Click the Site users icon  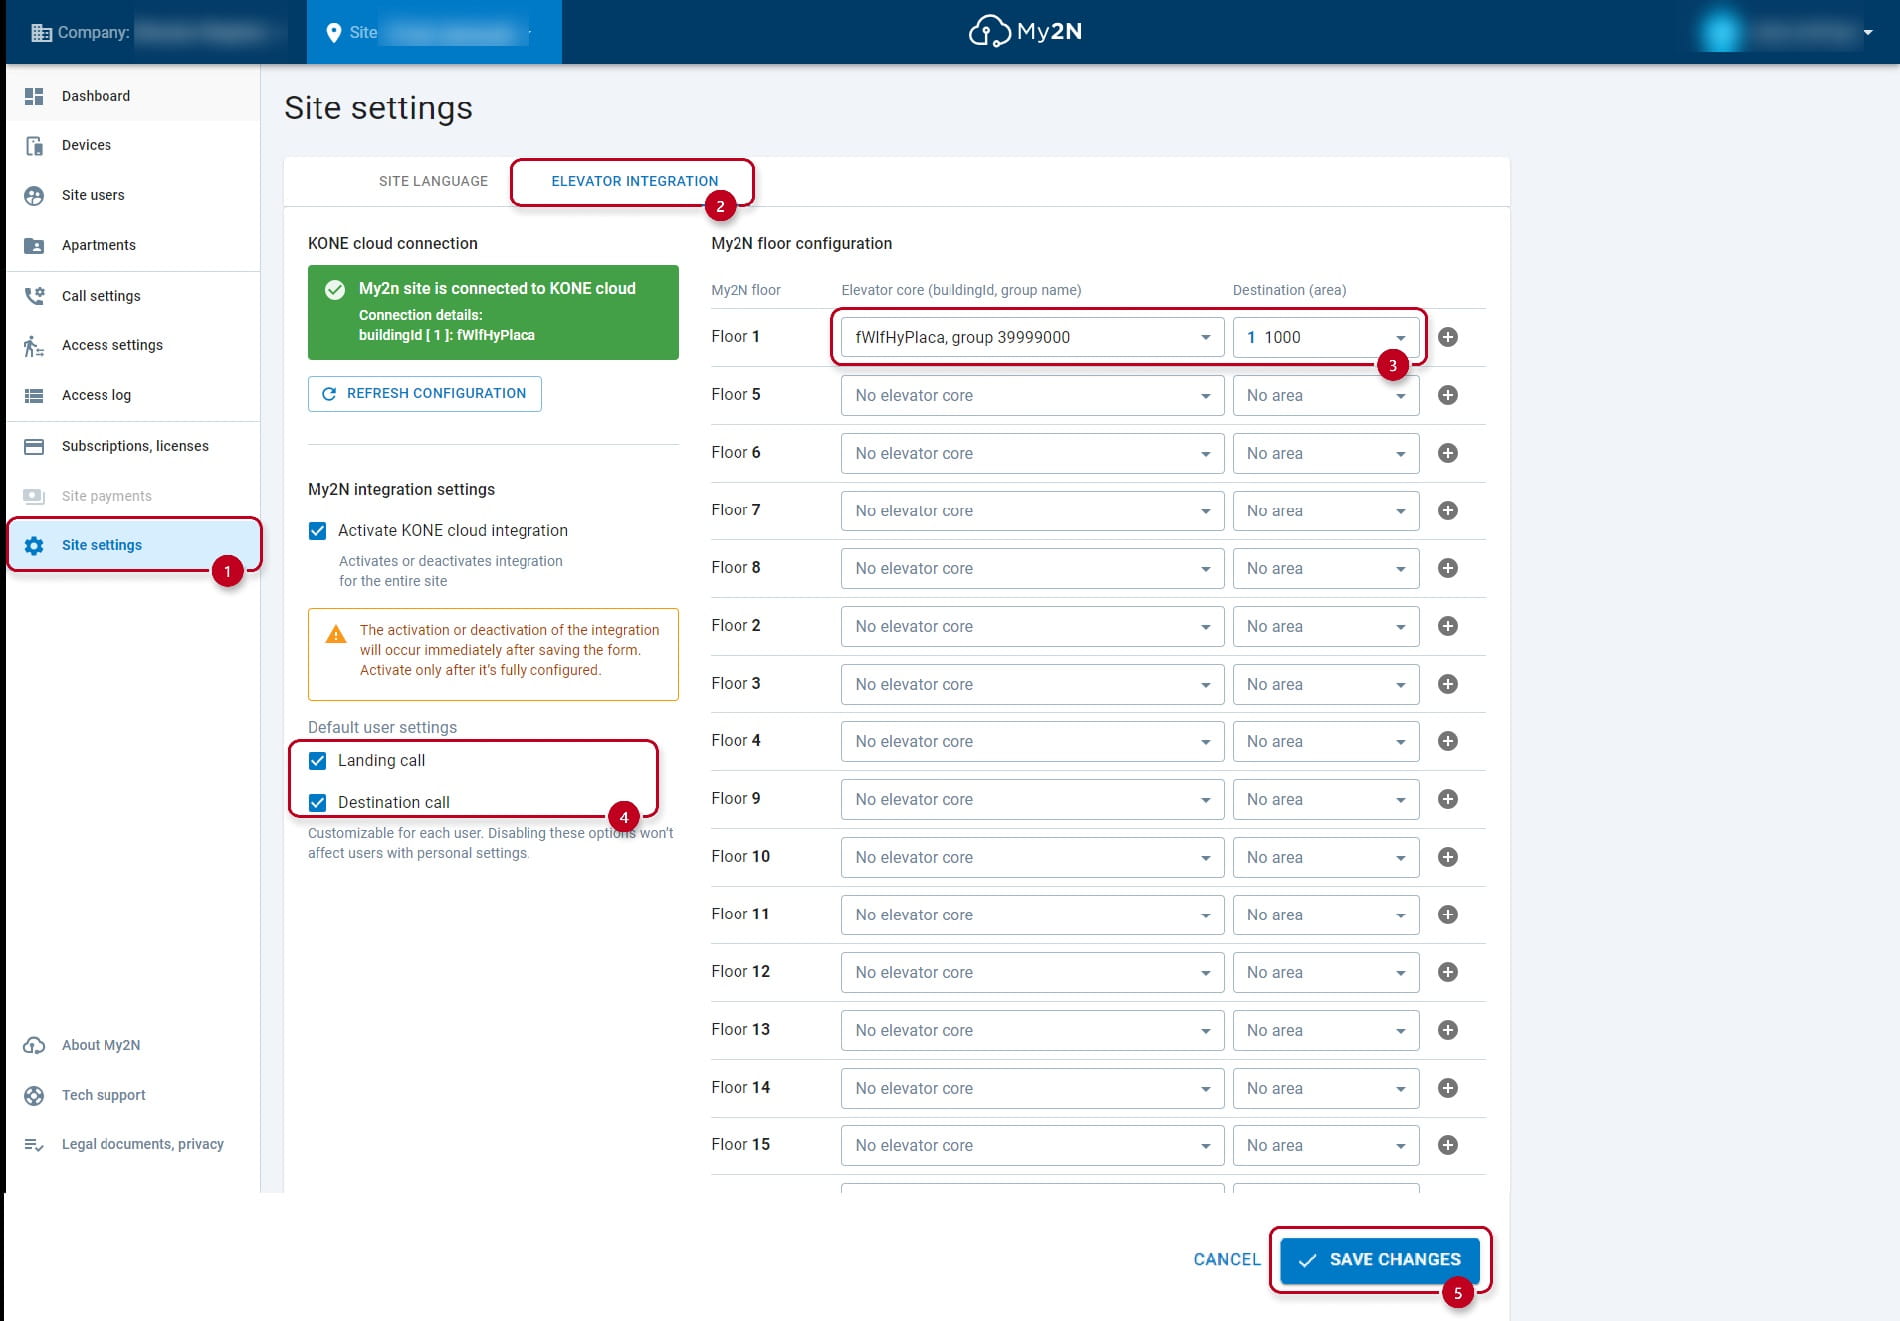(34, 195)
